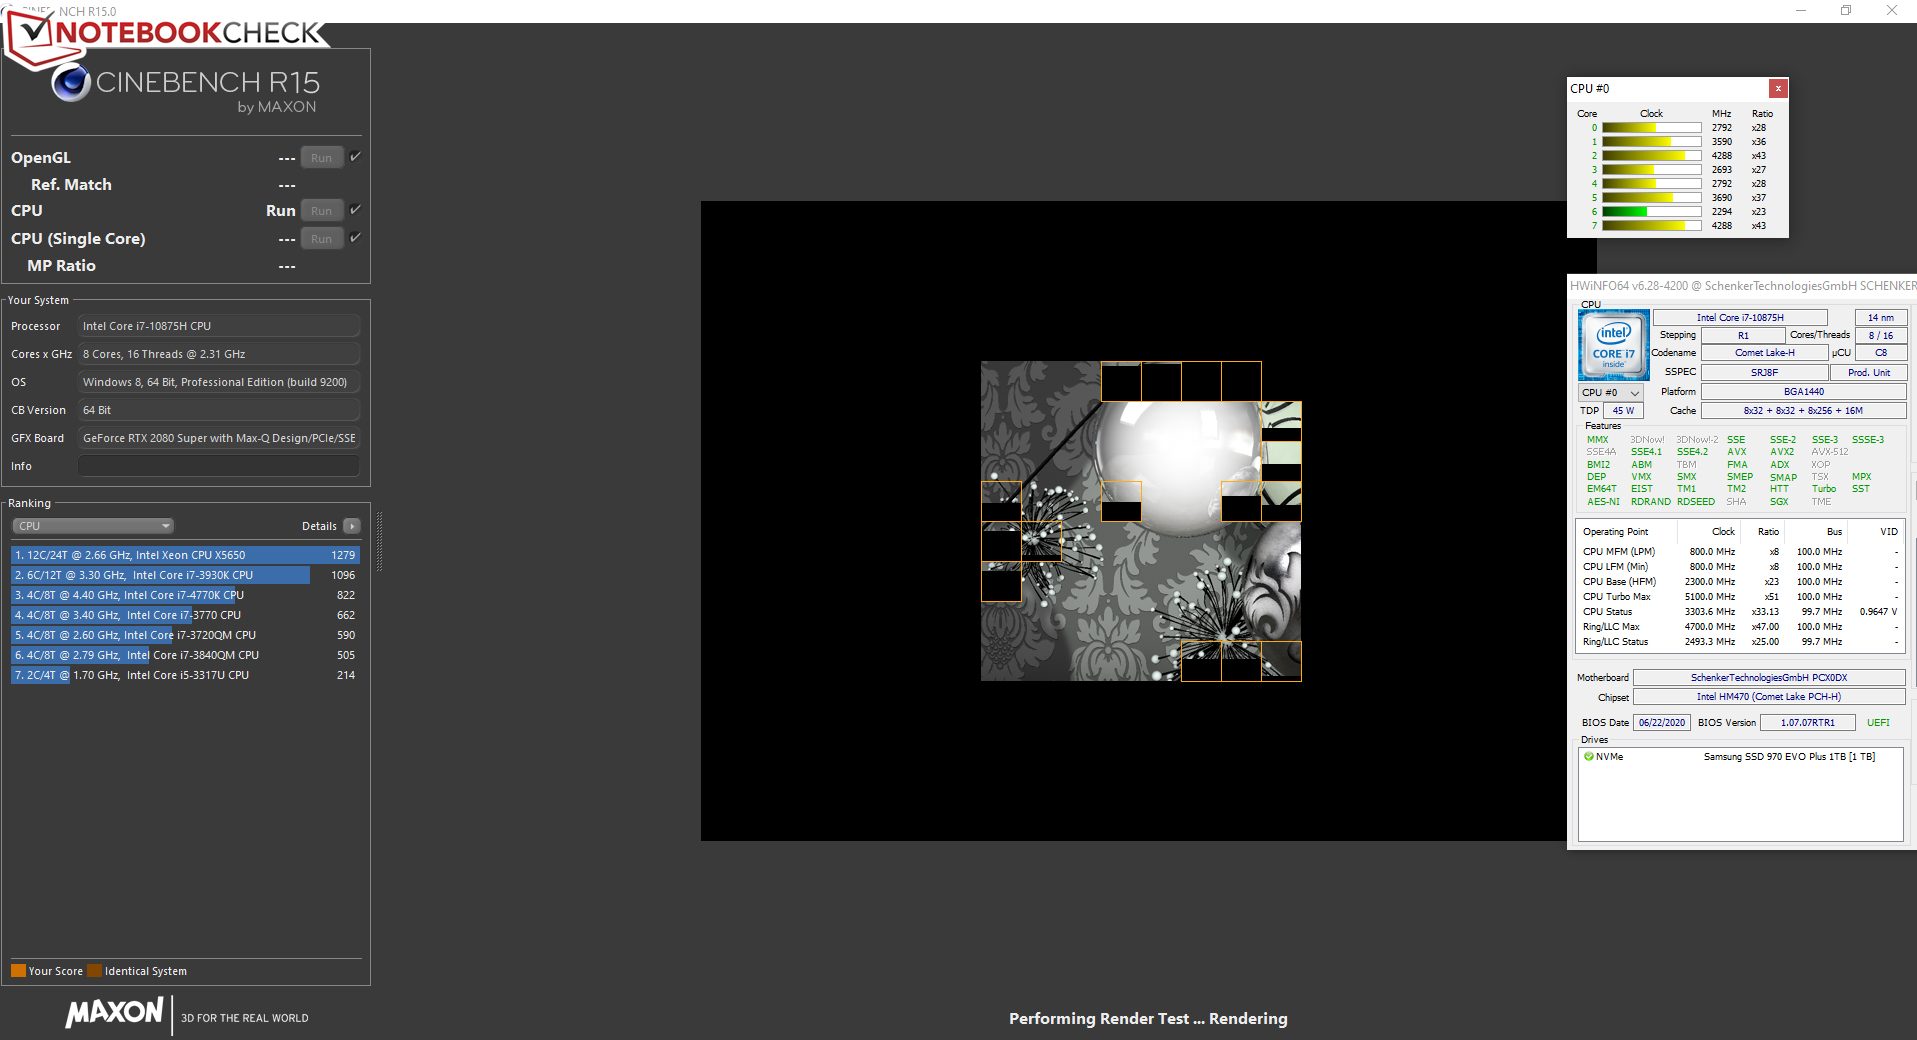Click the Core 6 green clock bar
The image size is (1917, 1040).
[x=1651, y=212]
